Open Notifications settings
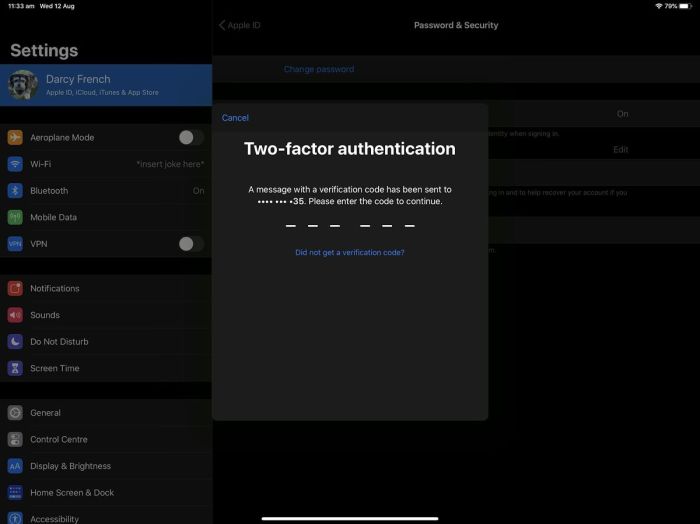This screenshot has width=700, height=524. [106, 288]
